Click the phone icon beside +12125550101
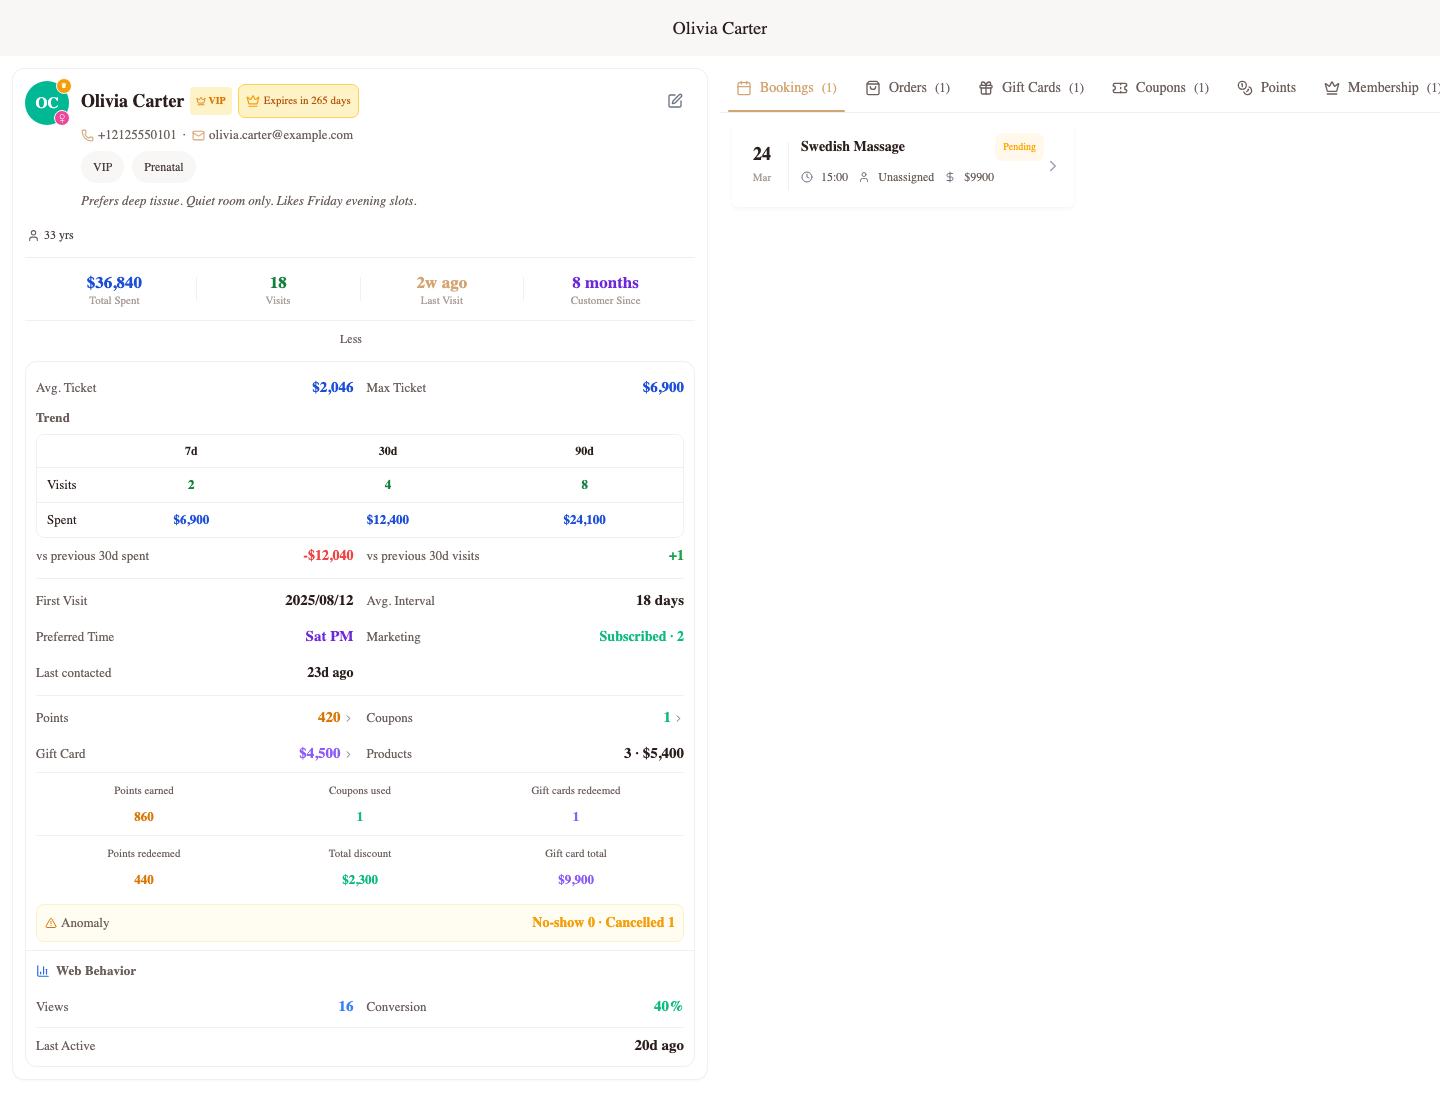The image size is (1440, 1100). click(x=87, y=135)
